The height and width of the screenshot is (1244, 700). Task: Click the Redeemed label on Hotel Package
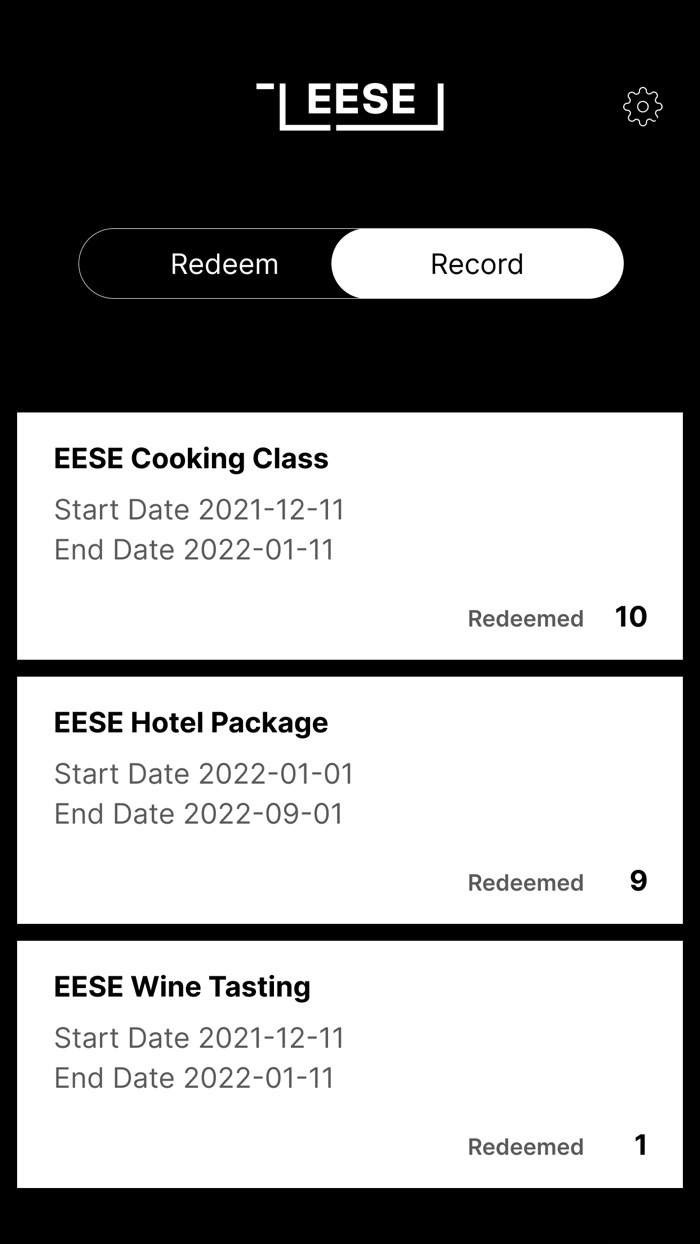click(525, 883)
